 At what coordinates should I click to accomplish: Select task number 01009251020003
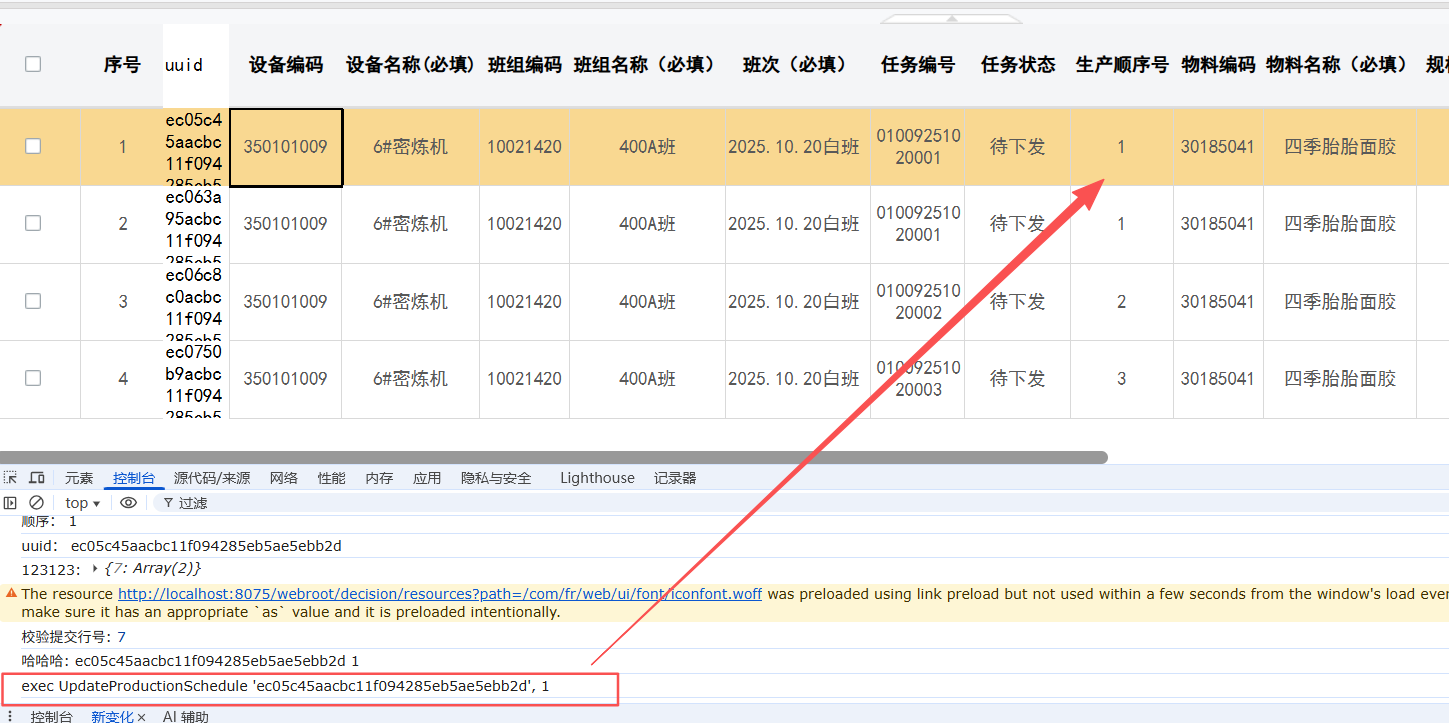pyautogui.click(x=918, y=378)
